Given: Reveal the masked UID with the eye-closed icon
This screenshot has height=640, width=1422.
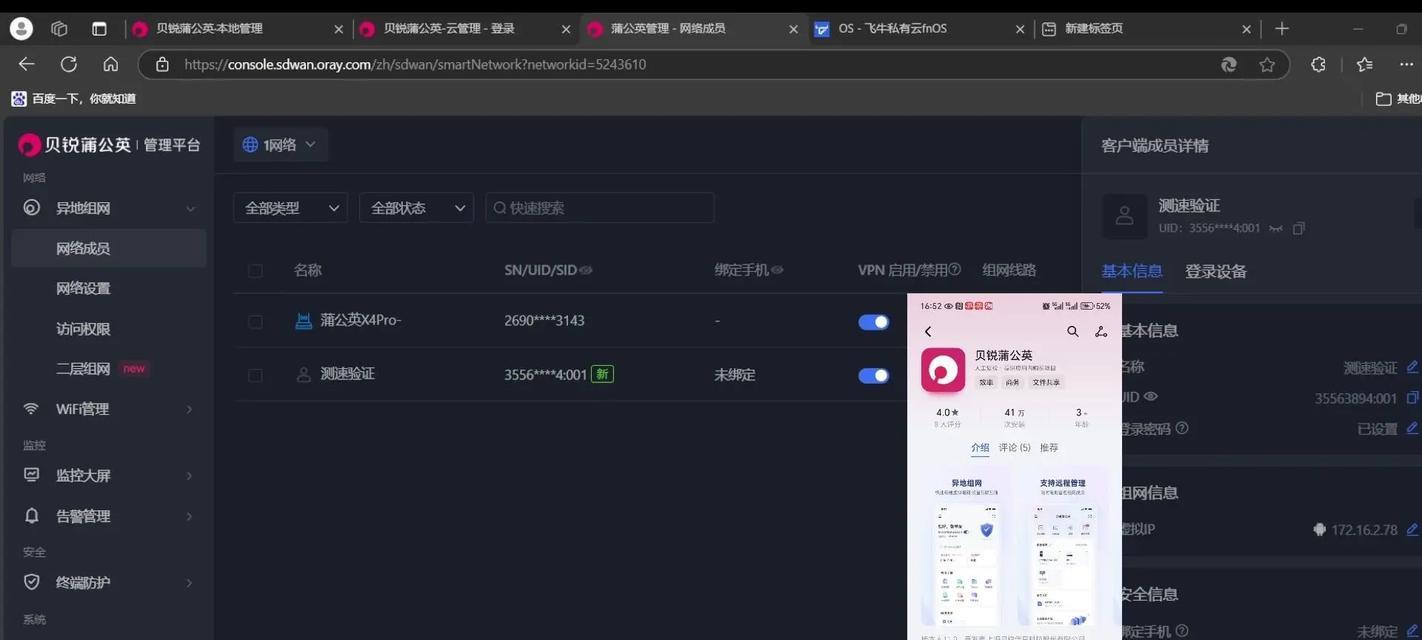Looking at the screenshot, I should [x=1276, y=228].
